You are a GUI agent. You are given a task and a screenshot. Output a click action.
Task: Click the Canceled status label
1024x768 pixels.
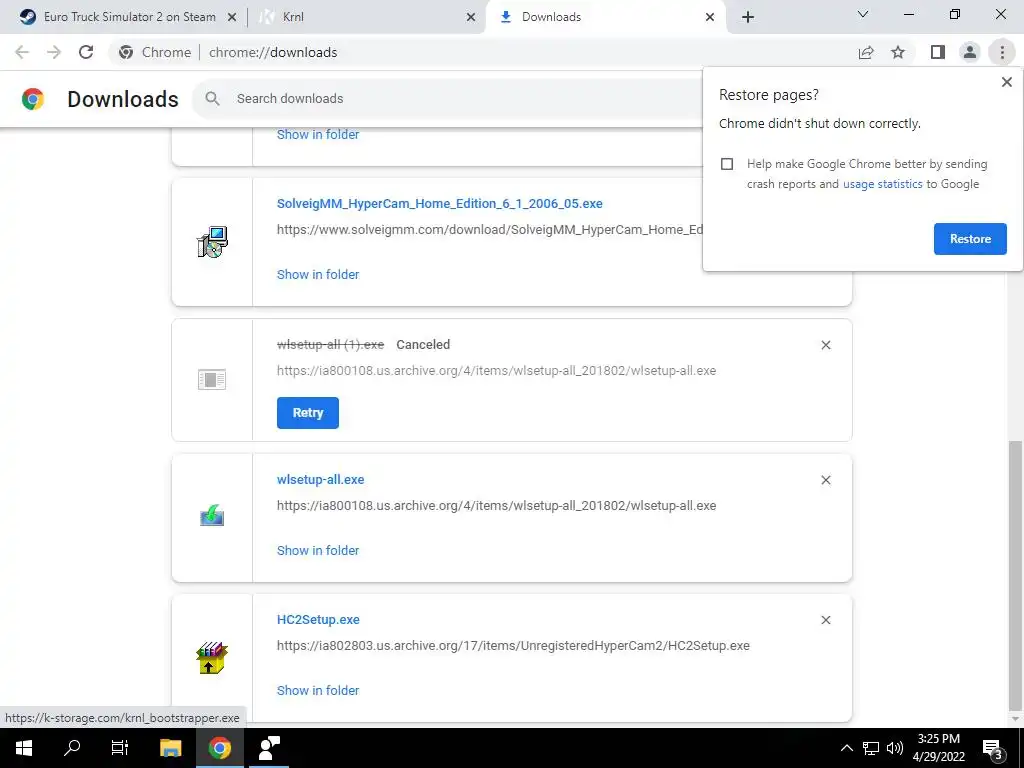(423, 345)
